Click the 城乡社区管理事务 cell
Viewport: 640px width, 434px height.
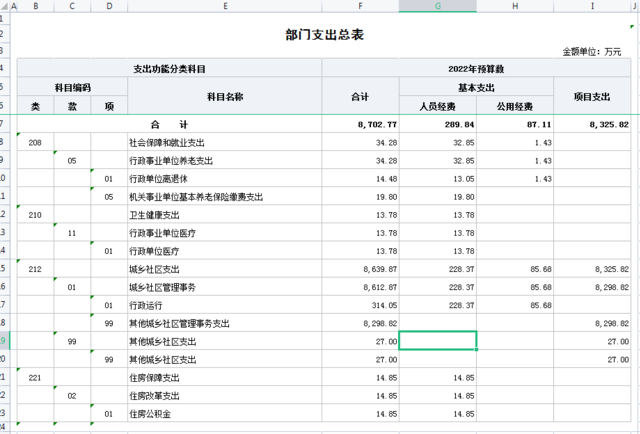(224, 286)
